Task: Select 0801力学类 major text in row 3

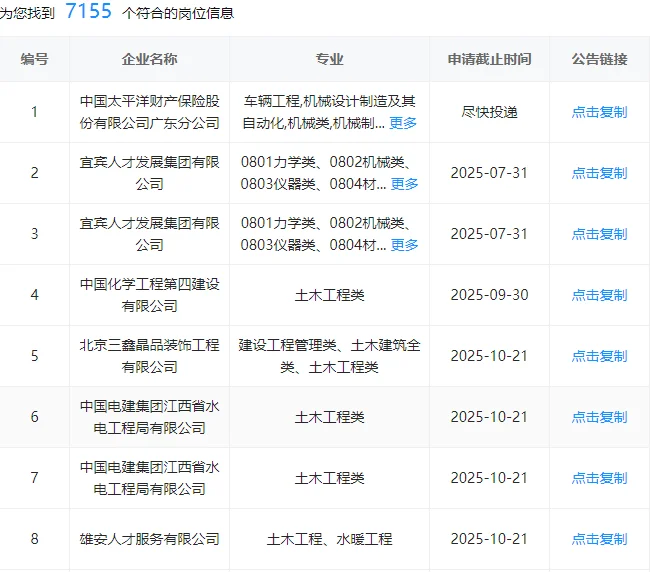Action: pos(278,223)
